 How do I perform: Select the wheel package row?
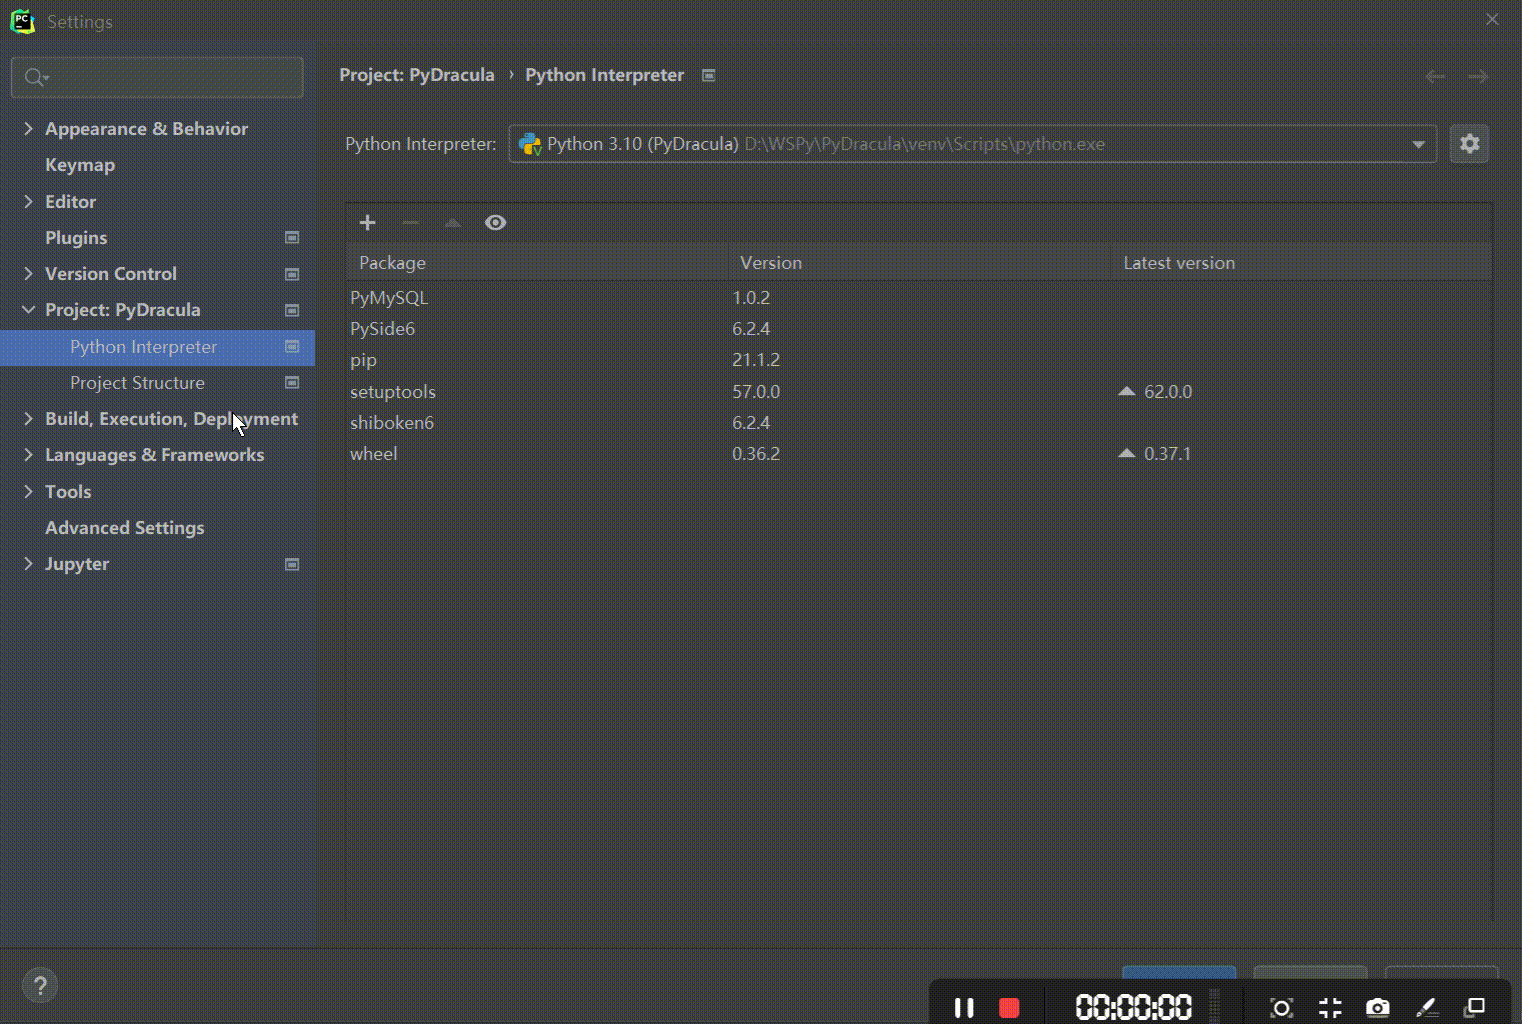coord(919,453)
